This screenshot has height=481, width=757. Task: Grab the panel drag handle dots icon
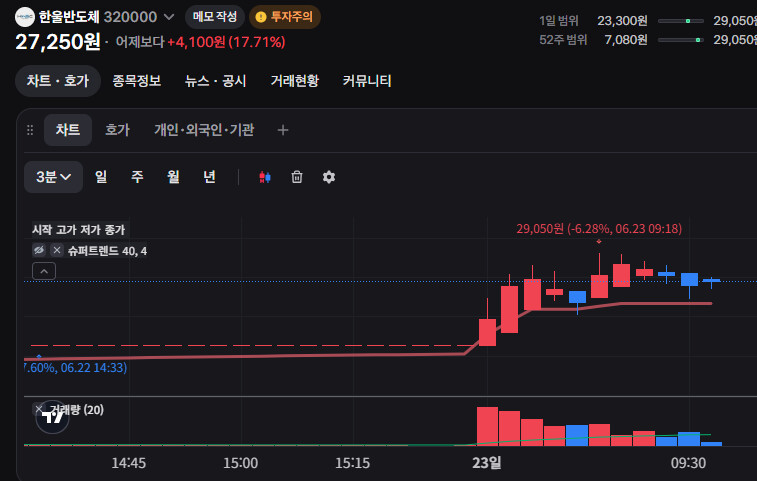coord(30,130)
